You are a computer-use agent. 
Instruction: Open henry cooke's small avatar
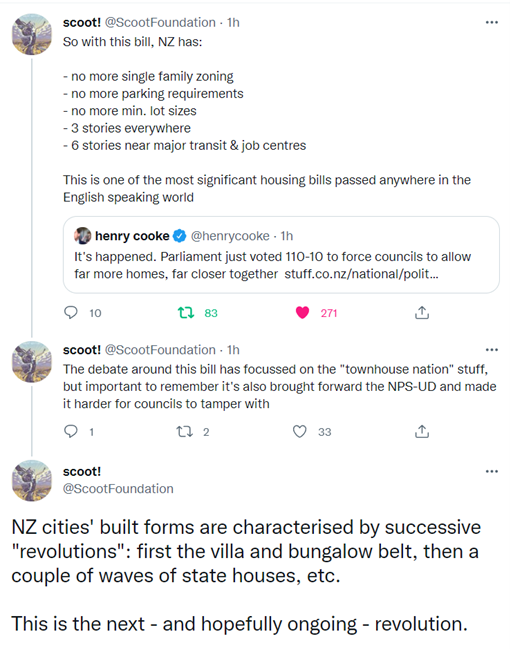[x=82, y=236]
